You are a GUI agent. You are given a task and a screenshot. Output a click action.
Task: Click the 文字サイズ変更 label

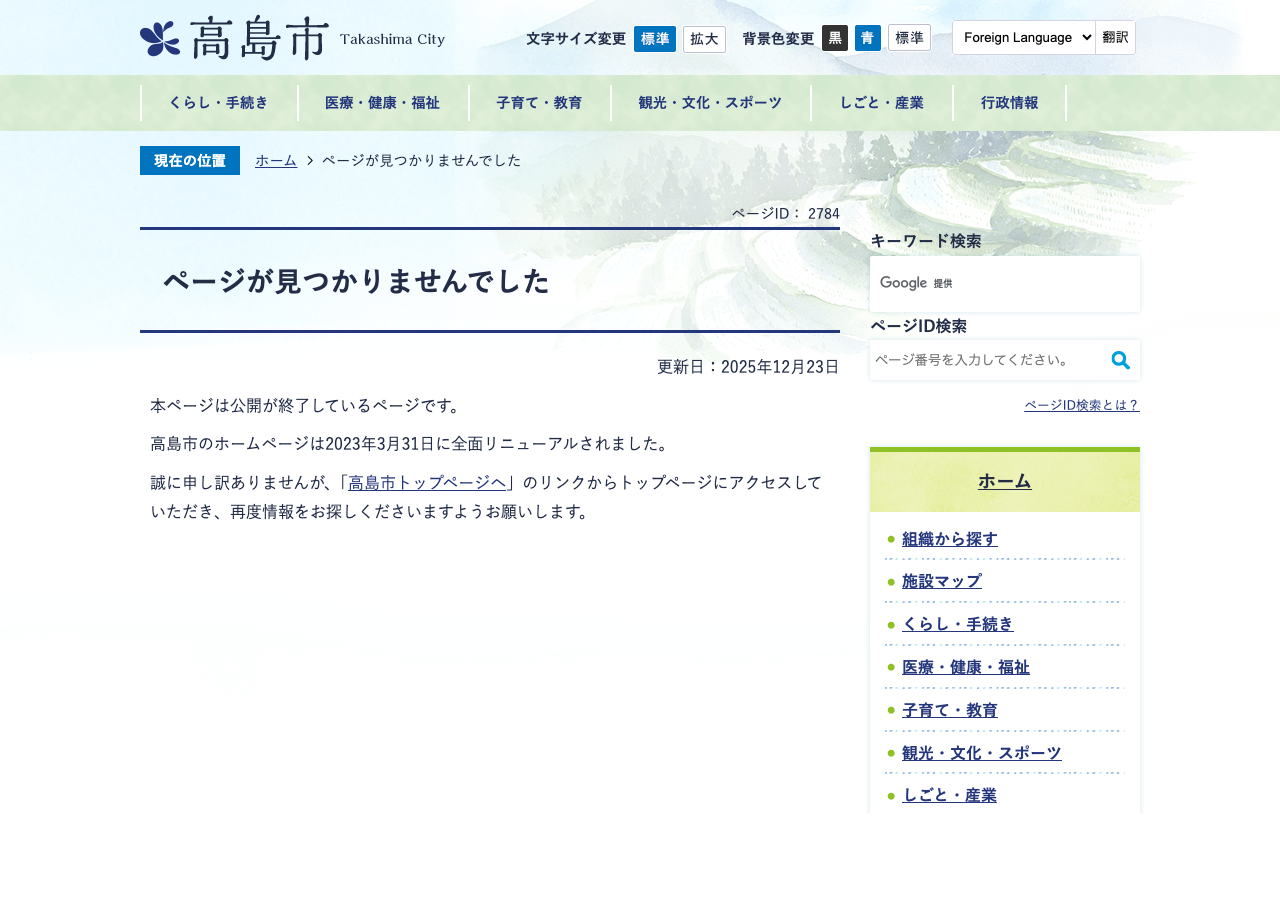click(576, 39)
